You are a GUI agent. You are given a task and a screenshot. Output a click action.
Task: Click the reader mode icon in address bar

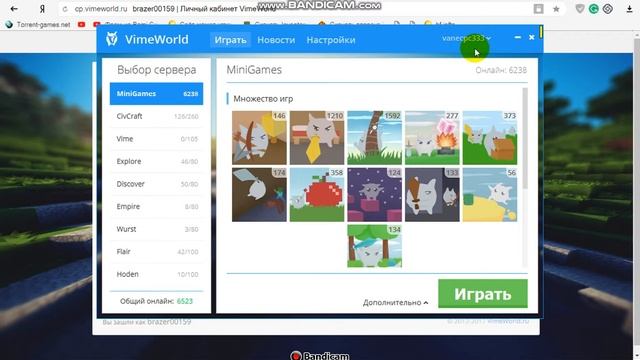[x=538, y=9]
